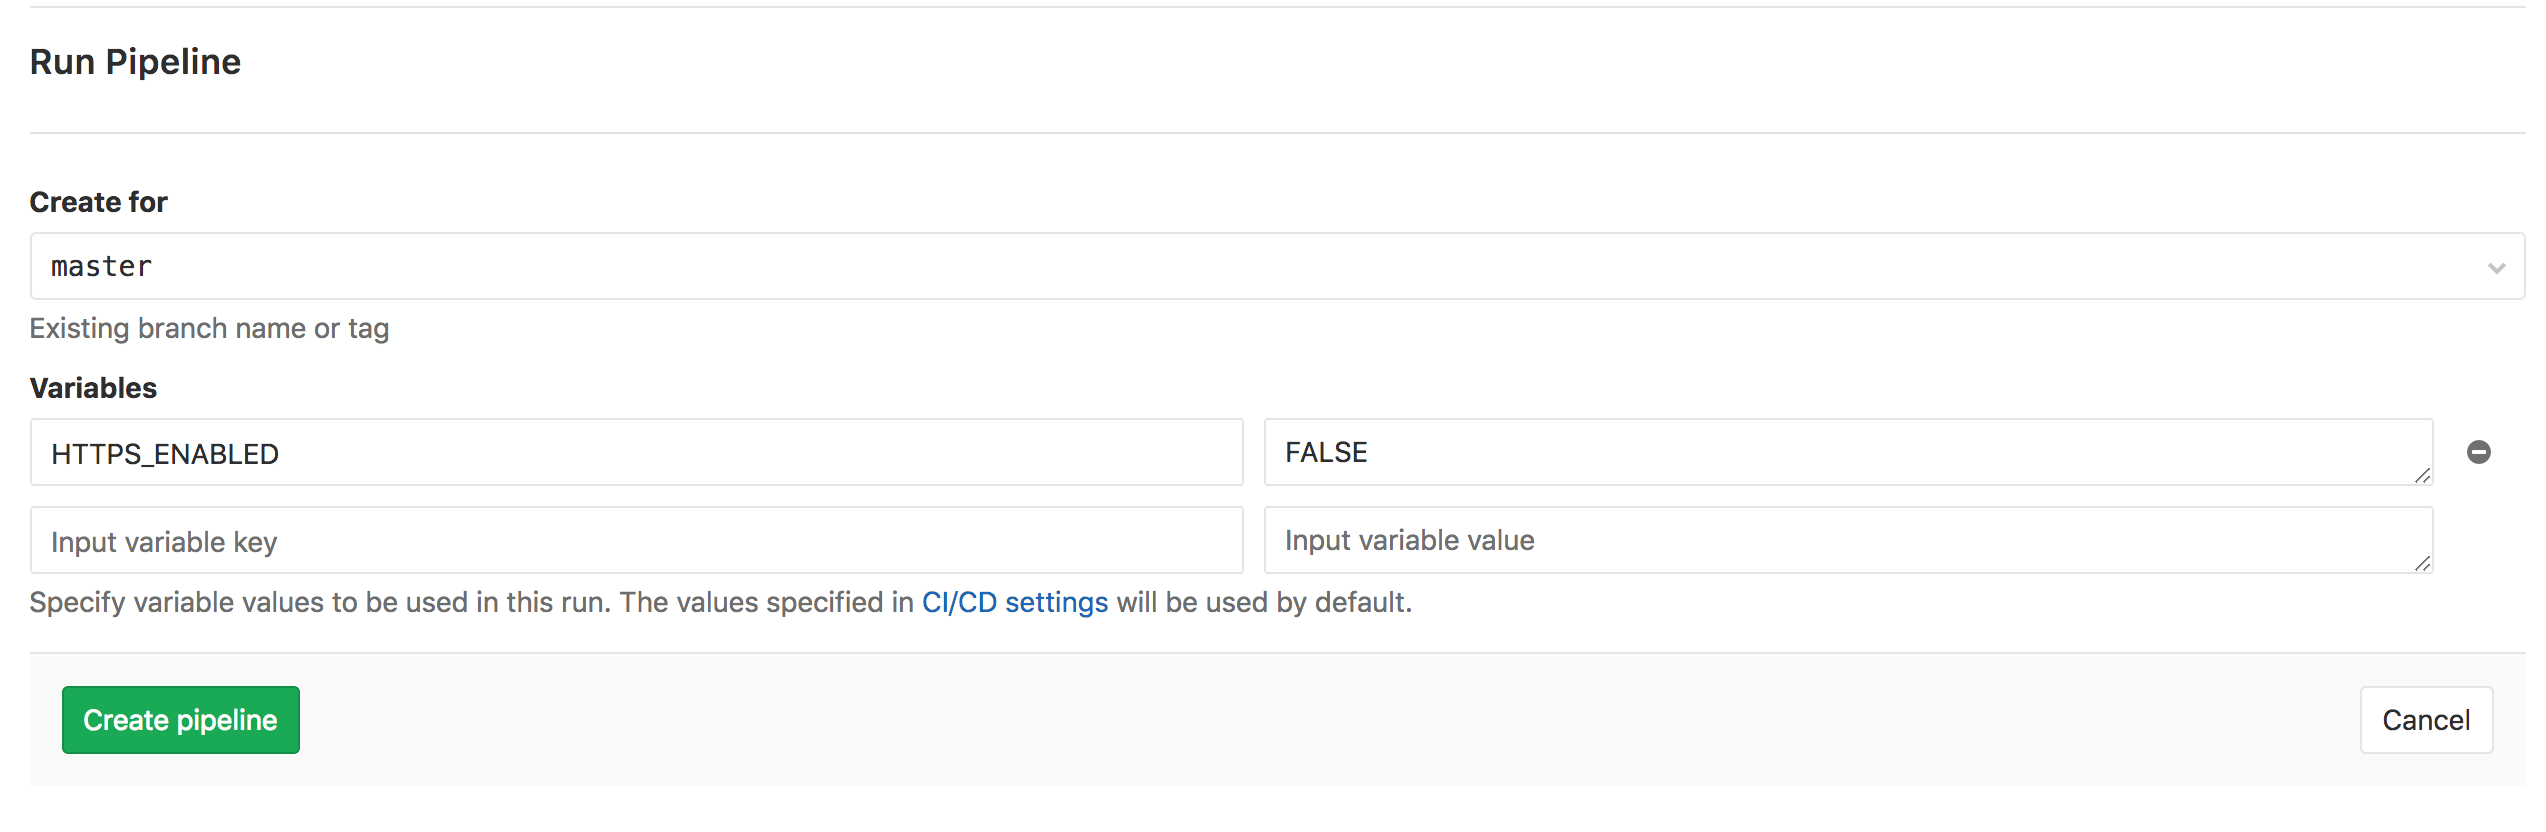2546x832 pixels.
Task: Click the Run Pipeline heading
Action: pyautogui.click(x=134, y=62)
